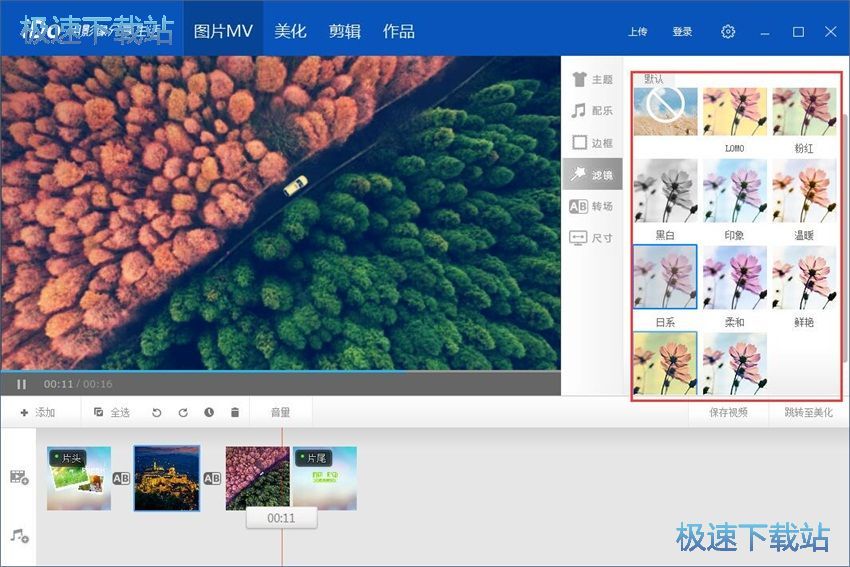Image resolution: width=850 pixels, height=567 pixels.
Task: Click the video preview area
Action: click(x=280, y=212)
